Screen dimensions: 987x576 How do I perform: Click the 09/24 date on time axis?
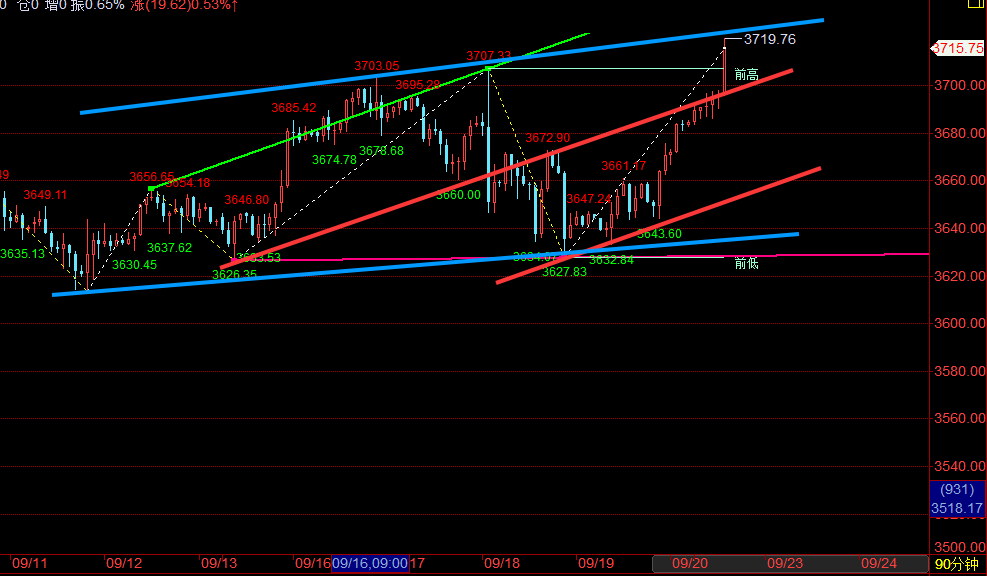tap(878, 564)
